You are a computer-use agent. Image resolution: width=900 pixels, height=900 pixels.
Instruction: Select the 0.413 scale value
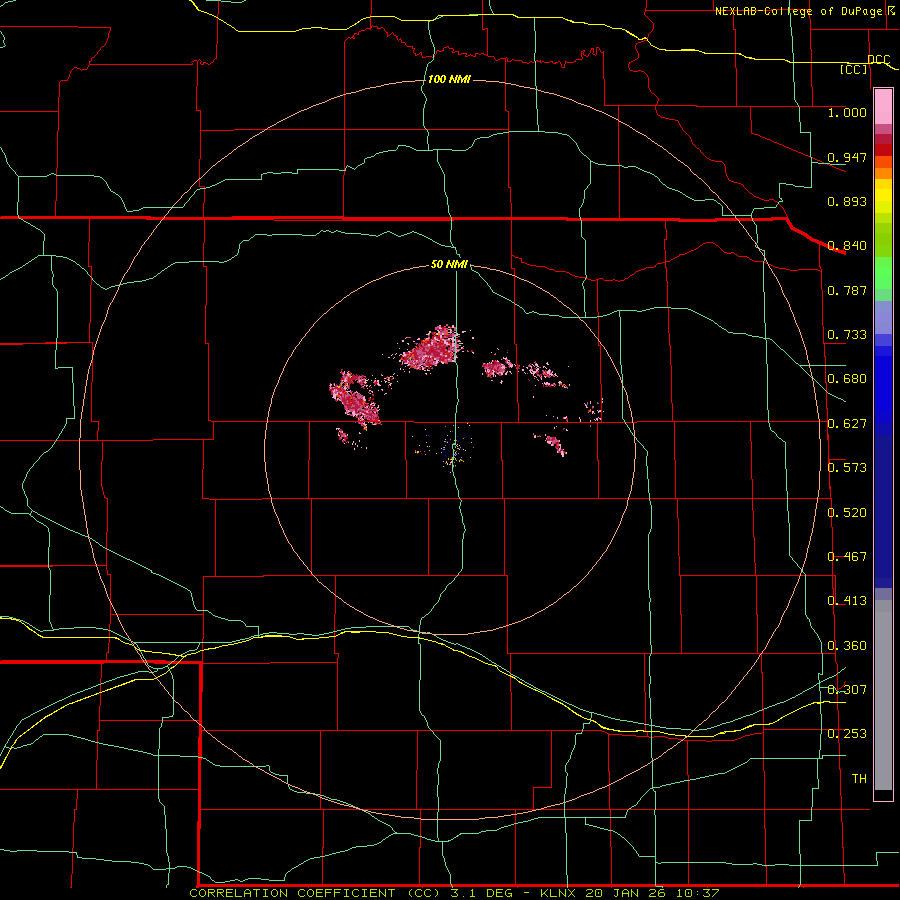847,601
